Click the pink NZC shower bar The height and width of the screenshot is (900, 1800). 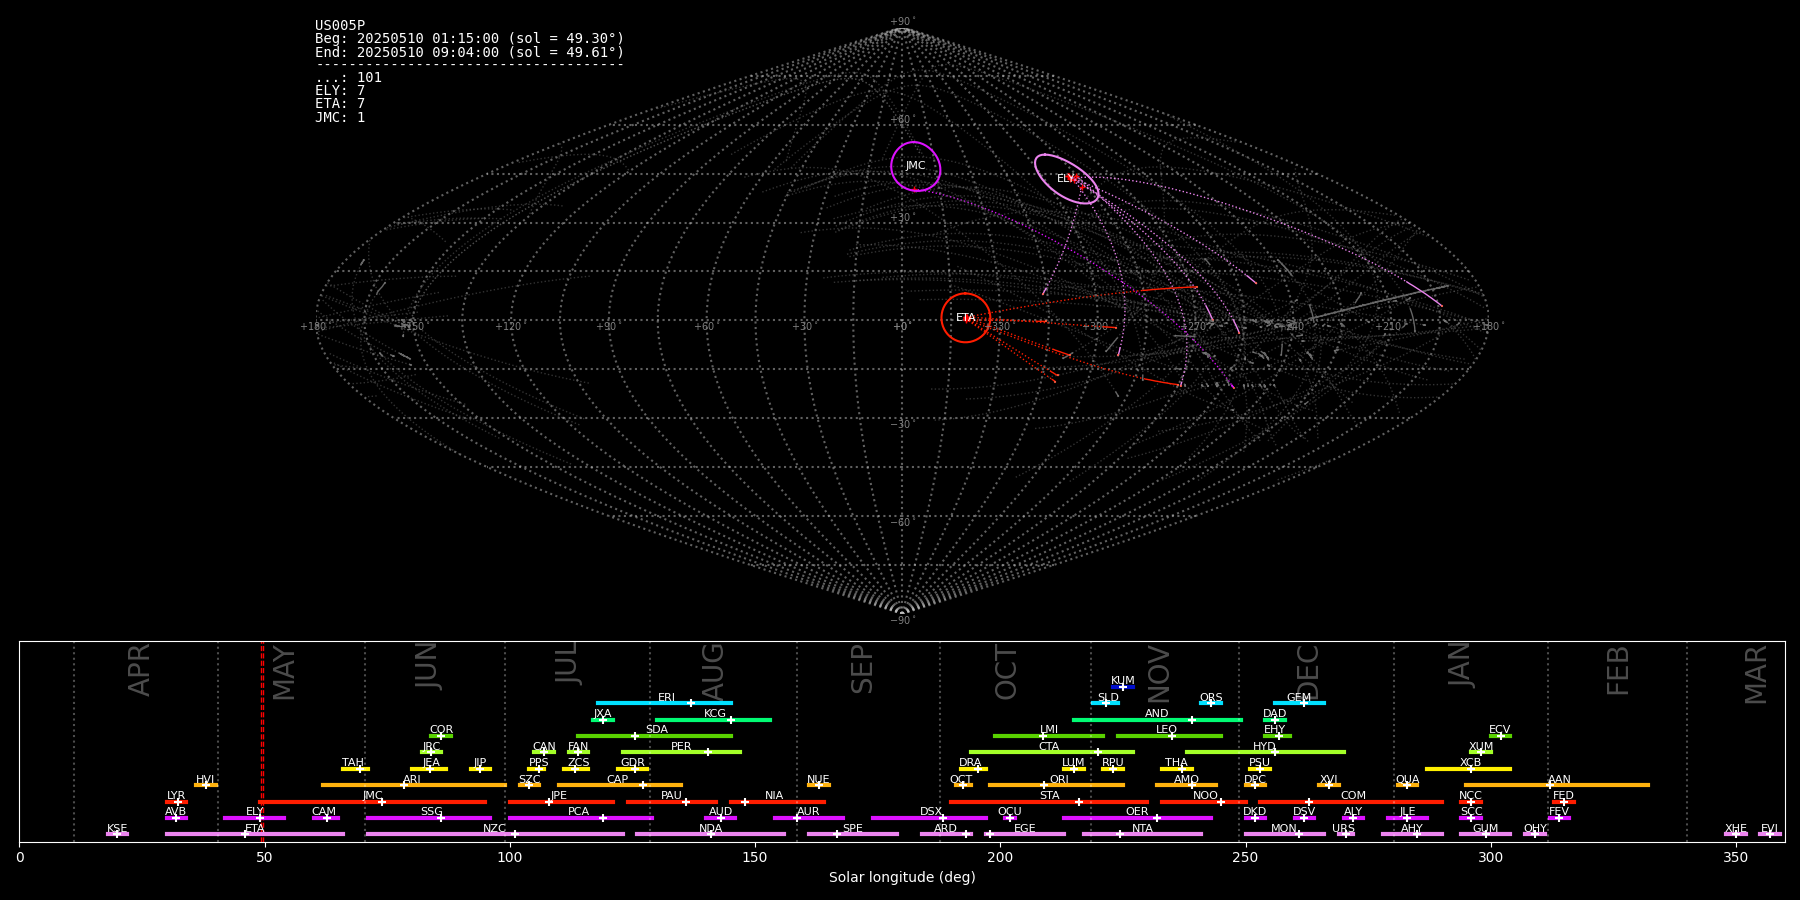[x=495, y=834]
